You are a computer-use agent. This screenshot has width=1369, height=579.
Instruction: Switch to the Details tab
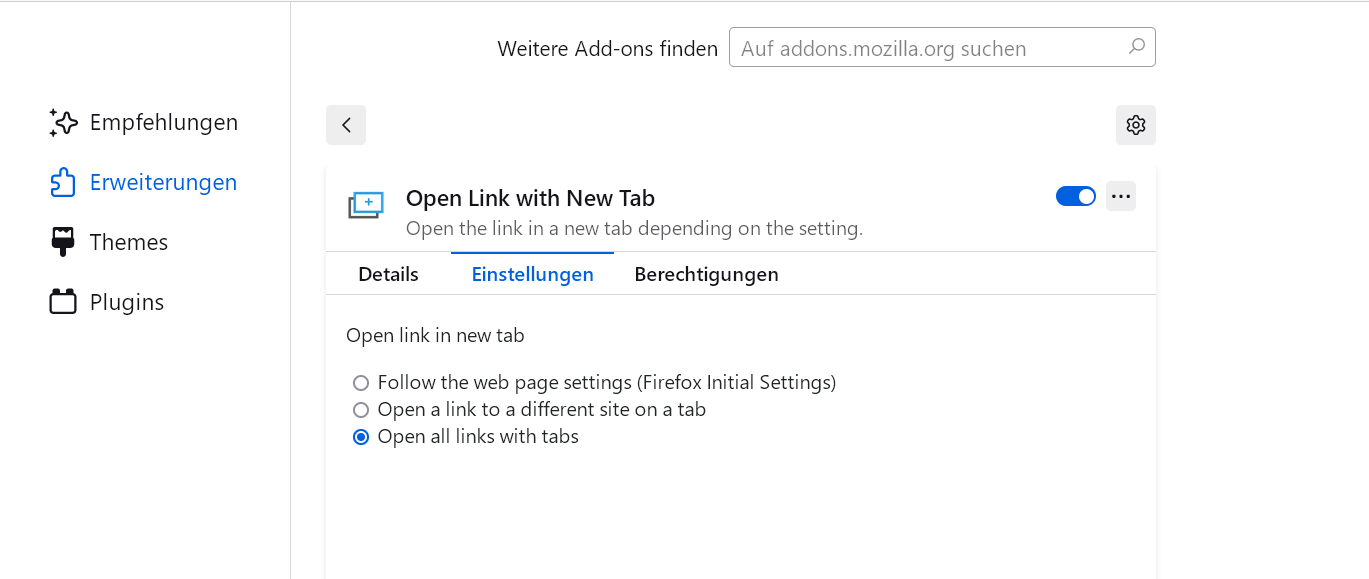coord(388,274)
